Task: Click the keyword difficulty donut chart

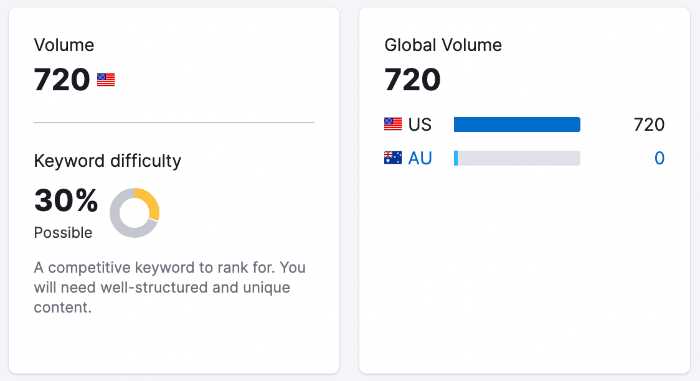Action: tap(134, 213)
